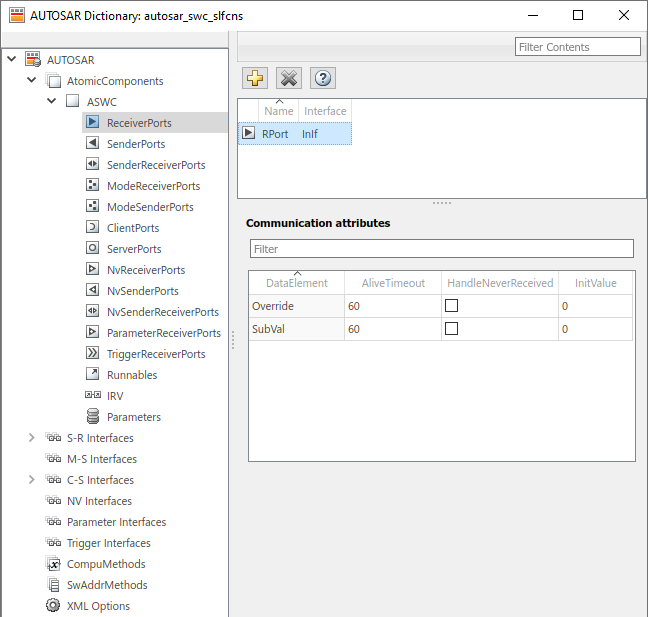Image resolution: width=648 pixels, height=617 pixels.
Task: Sort ports by Name column header
Action: (x=279, y=111)
